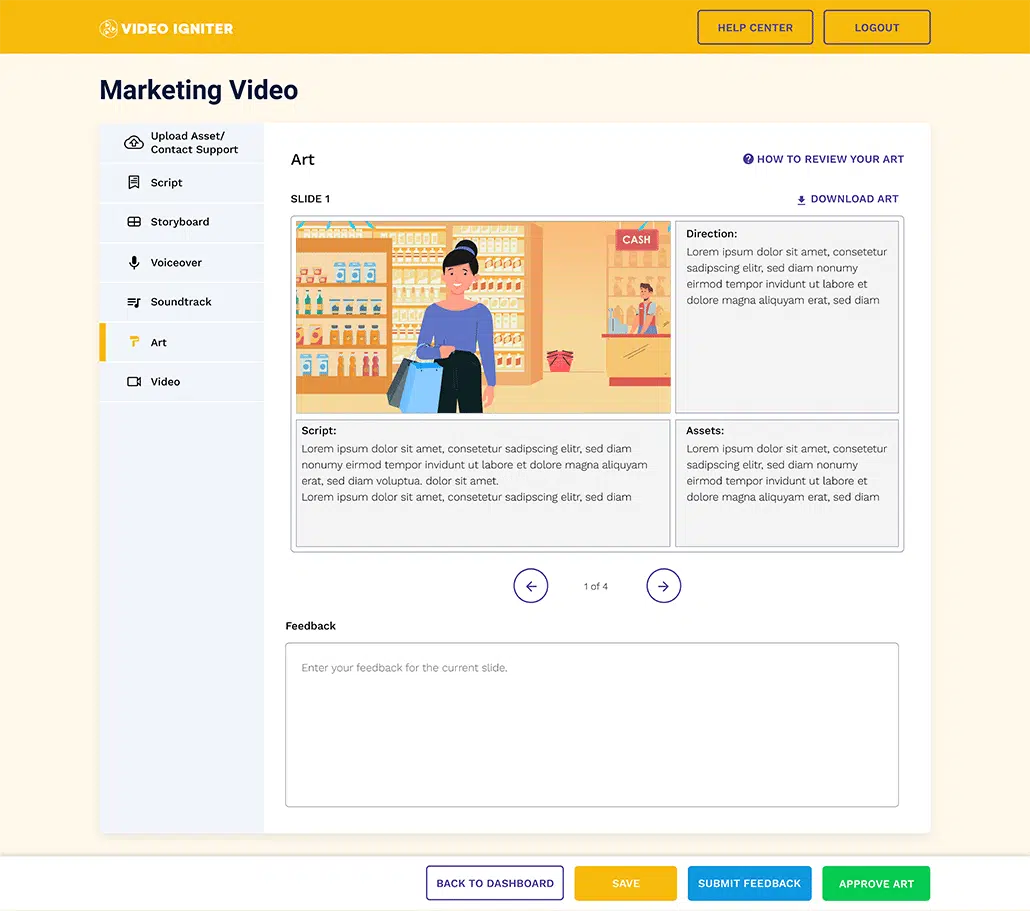Select the Script sidebar icon
Viewport: 1030px width, 911px height.
coord(134,181)
